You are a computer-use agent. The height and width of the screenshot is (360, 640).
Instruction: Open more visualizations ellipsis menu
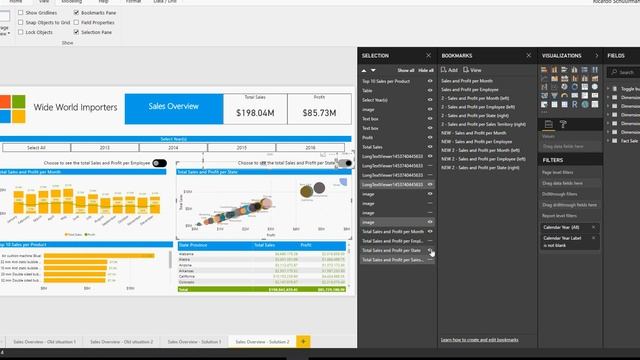pyautogui.click(x=544, y=112)
